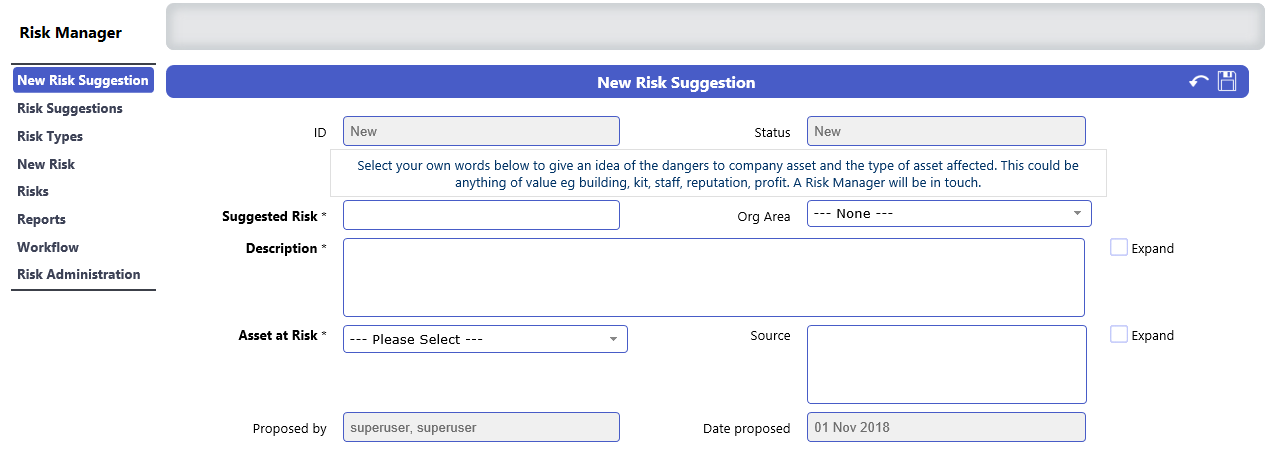Enable Expand checkbox beside Description
Viewport: 1269px width, 454px height.
[x=1119, y=247]
